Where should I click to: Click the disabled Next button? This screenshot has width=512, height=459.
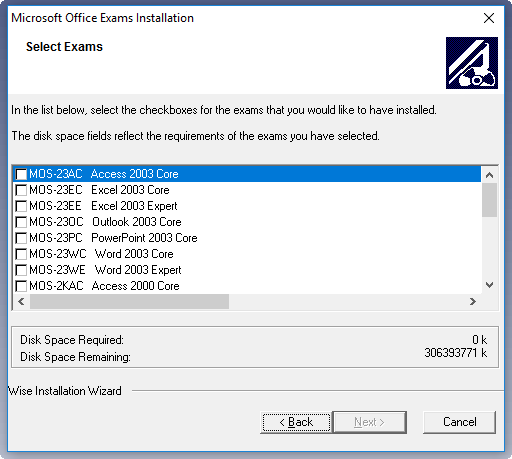(x=370, y=422)
